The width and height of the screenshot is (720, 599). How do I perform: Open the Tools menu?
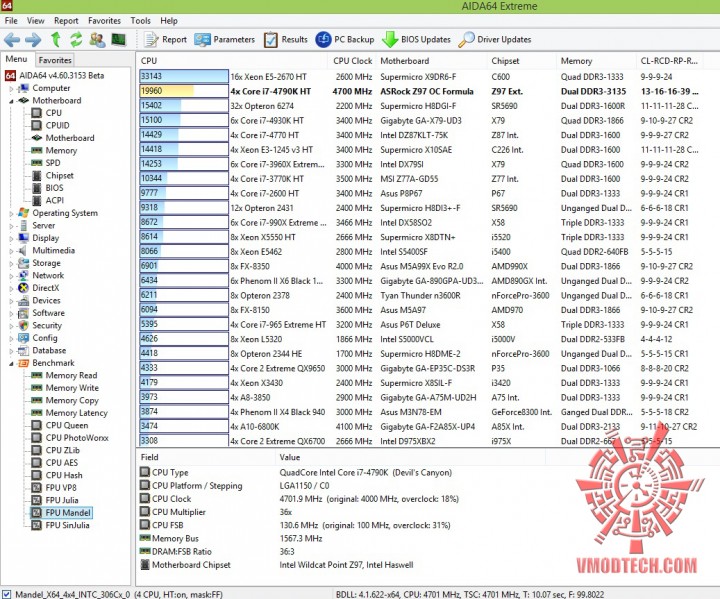(140, 21)
